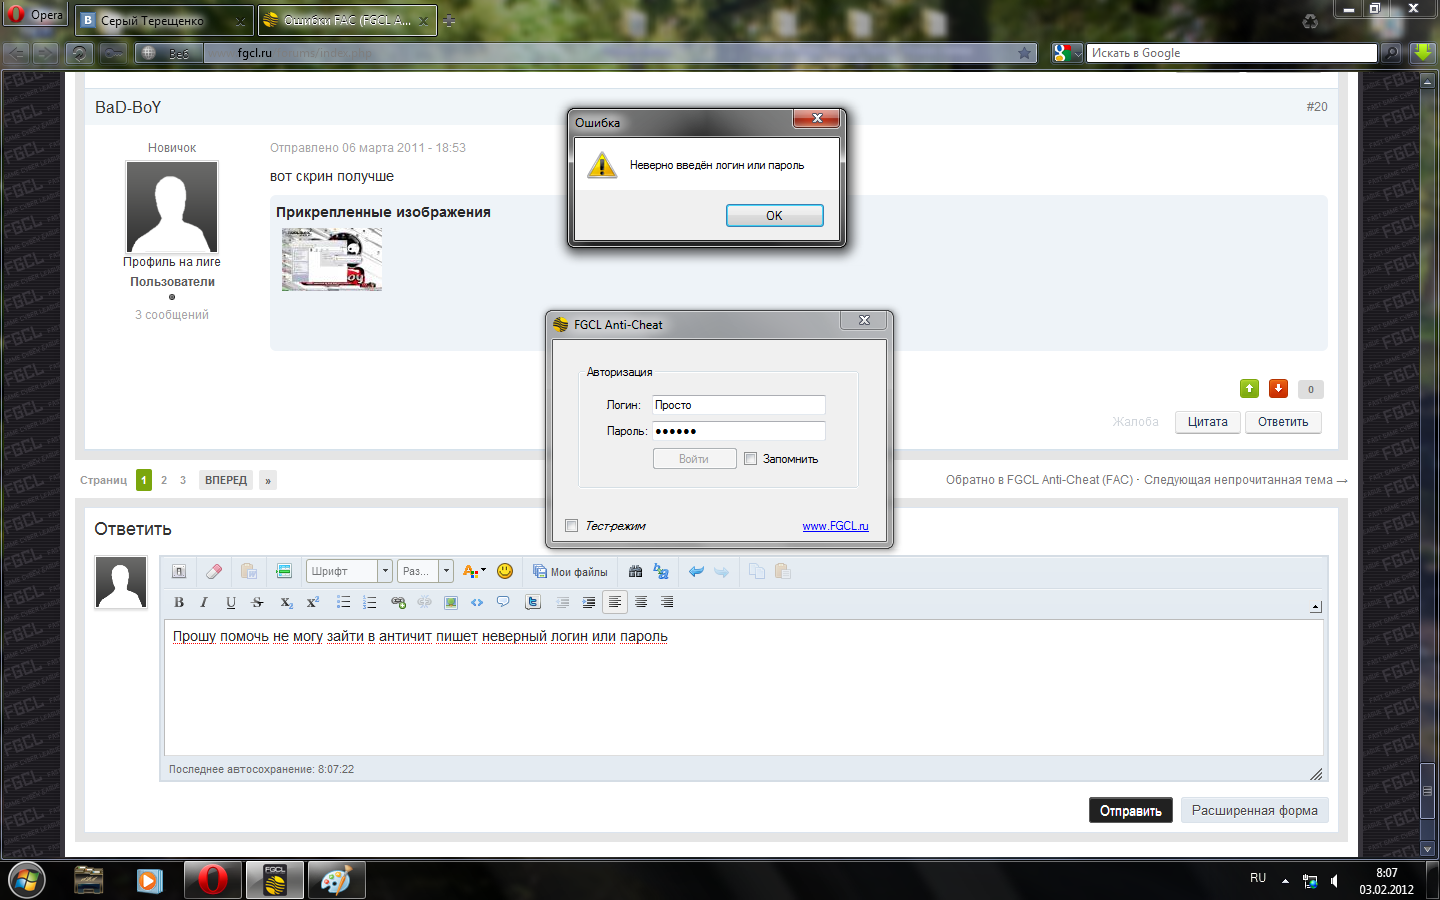
Task: Apply subscript formatting
Action: 286,602
